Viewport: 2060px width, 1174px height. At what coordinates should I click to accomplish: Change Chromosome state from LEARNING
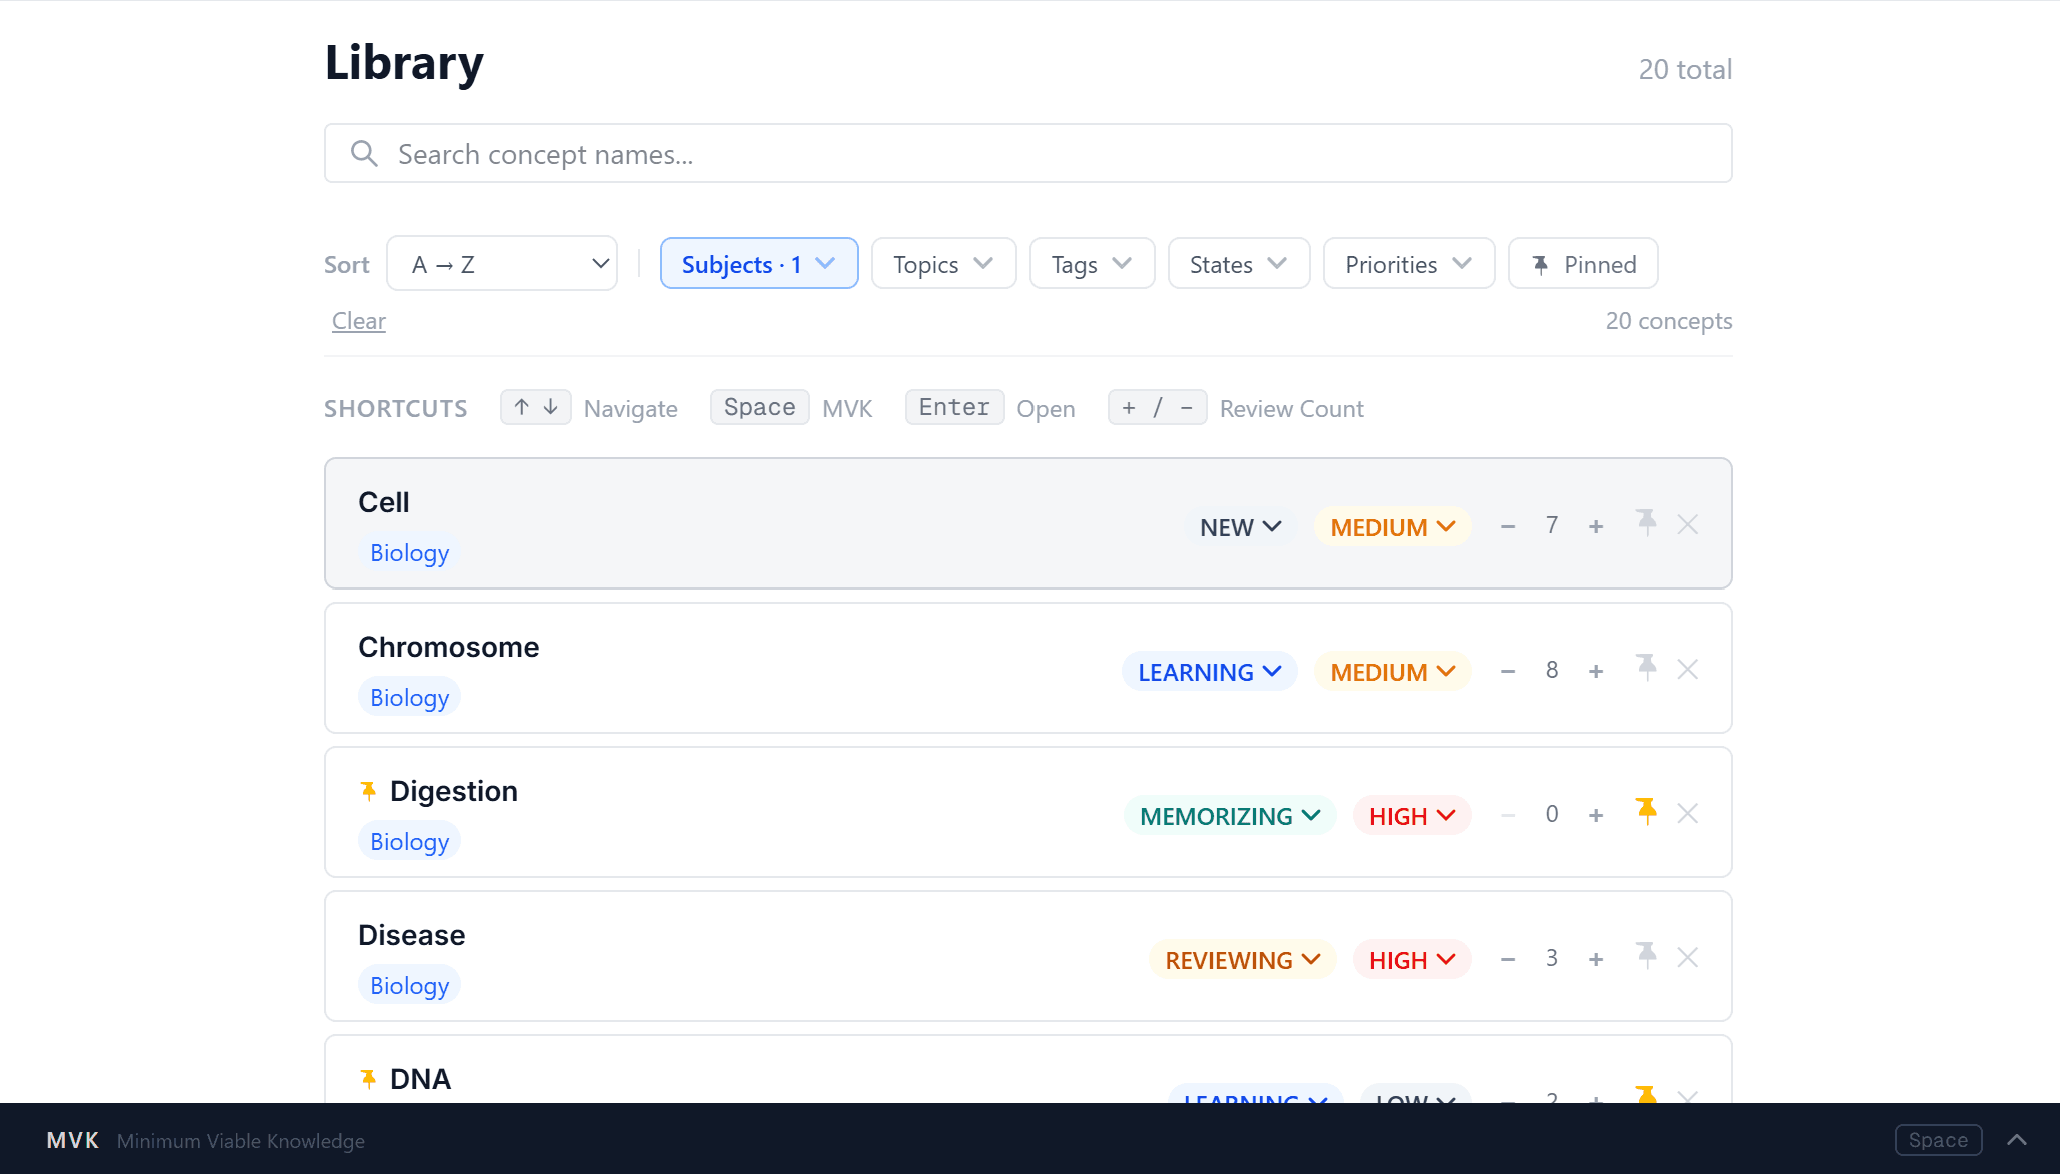(x=1209, y=672)
